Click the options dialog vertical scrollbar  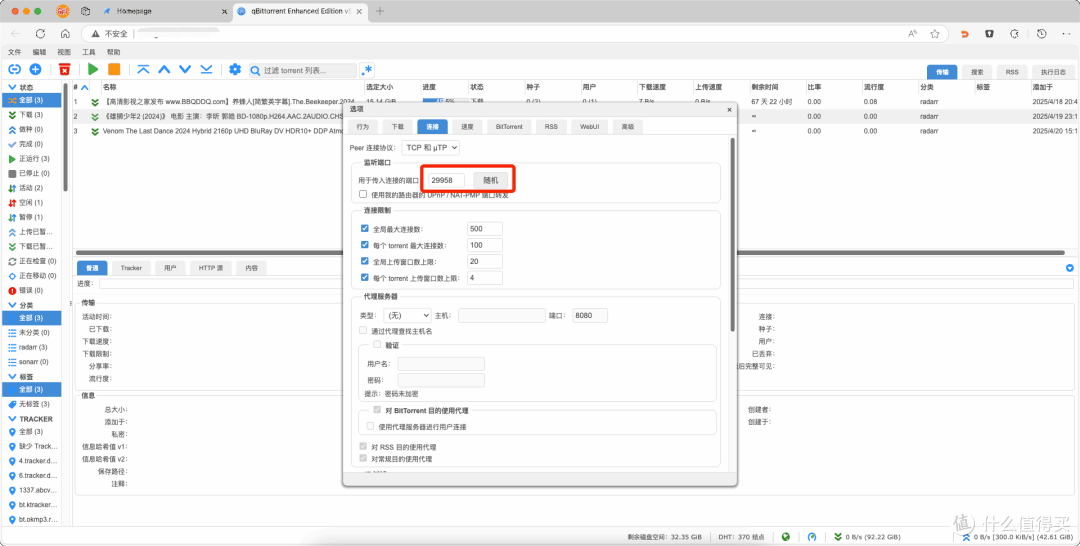coord(732,234)
